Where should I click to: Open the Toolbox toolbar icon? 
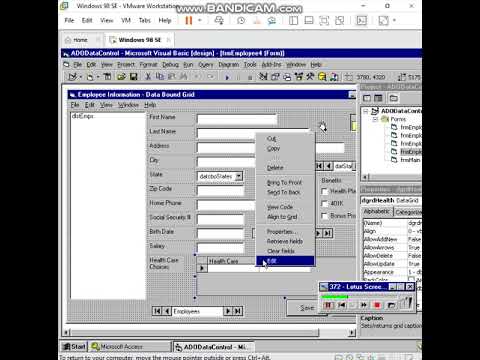coord(310,77)
